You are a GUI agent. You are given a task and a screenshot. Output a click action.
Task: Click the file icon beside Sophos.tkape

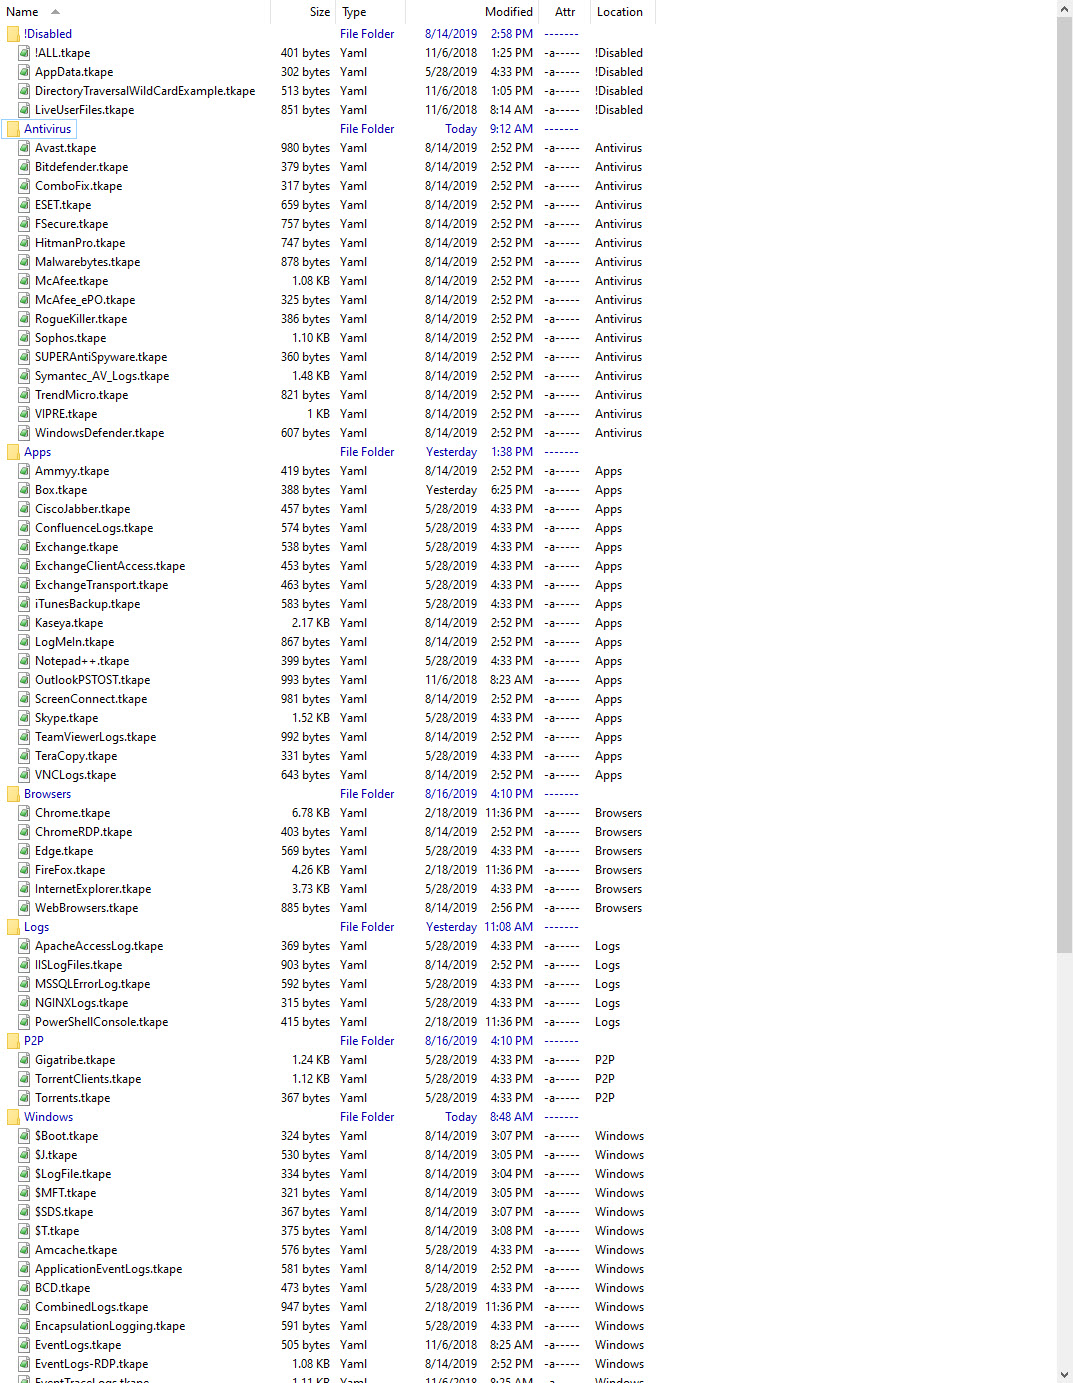point(24,338)
